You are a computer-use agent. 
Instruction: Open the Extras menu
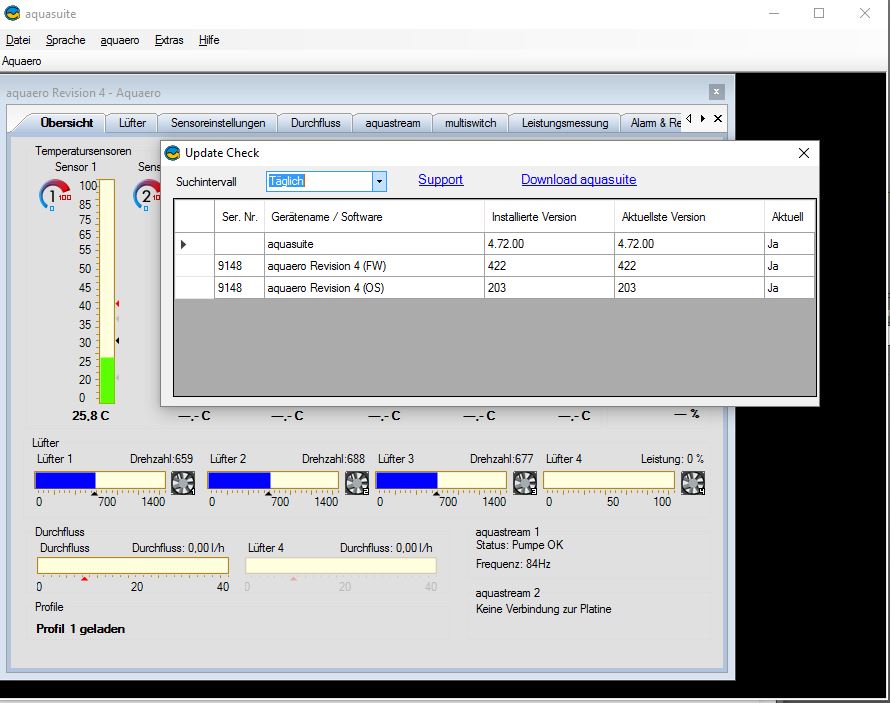[169, 40]
